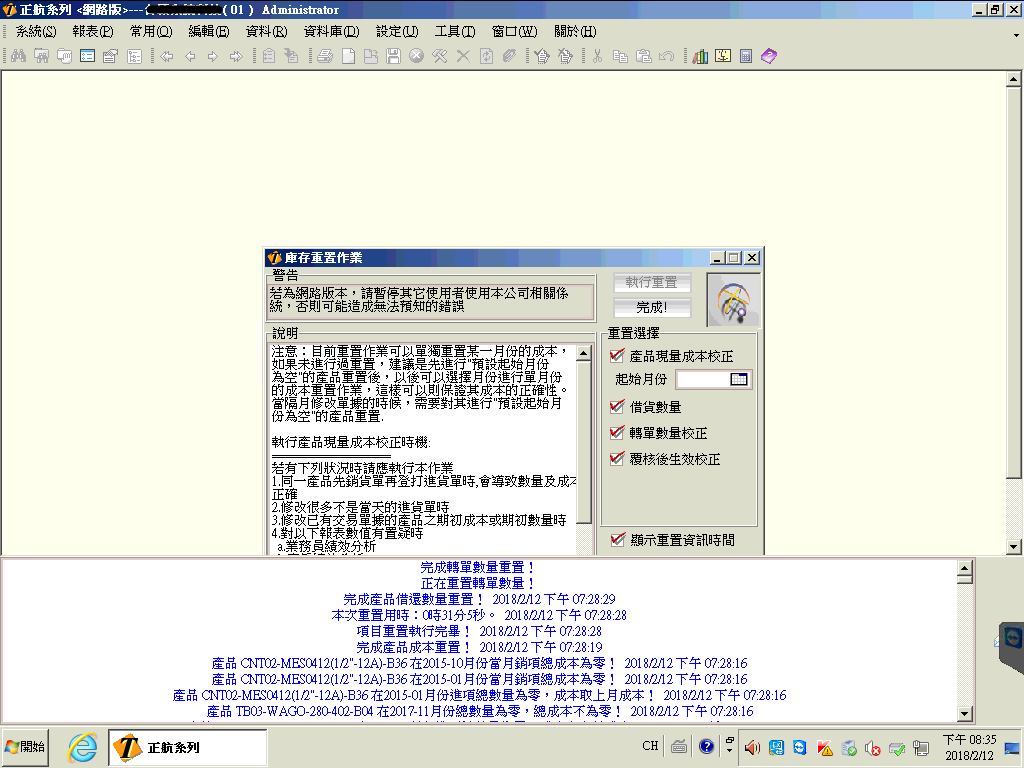Click the hammer tools icon in the toolbar
1024x768 pixels.
tap(440, 56)
